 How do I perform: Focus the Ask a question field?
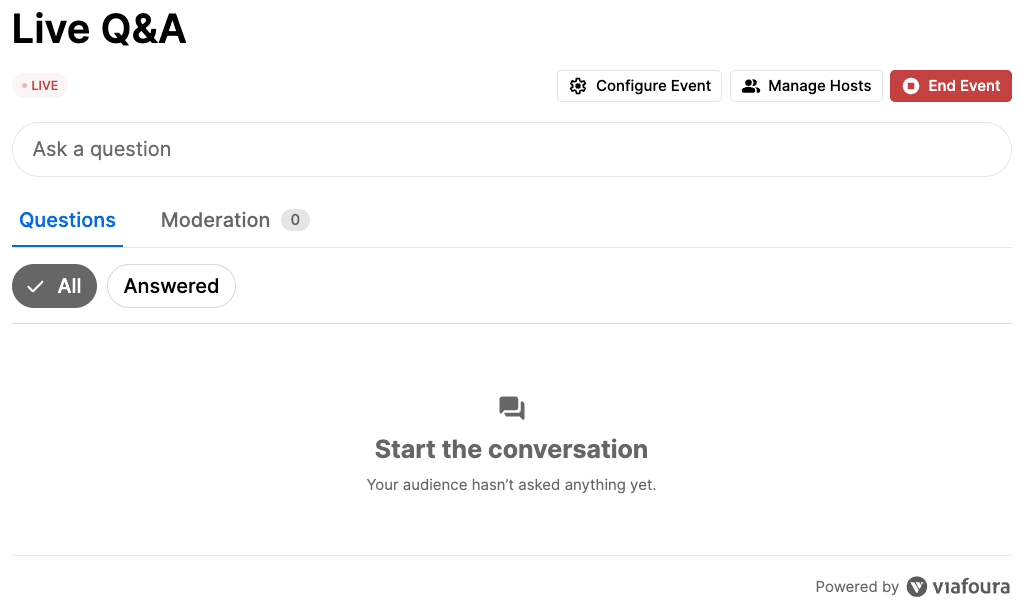coord(511,149)
